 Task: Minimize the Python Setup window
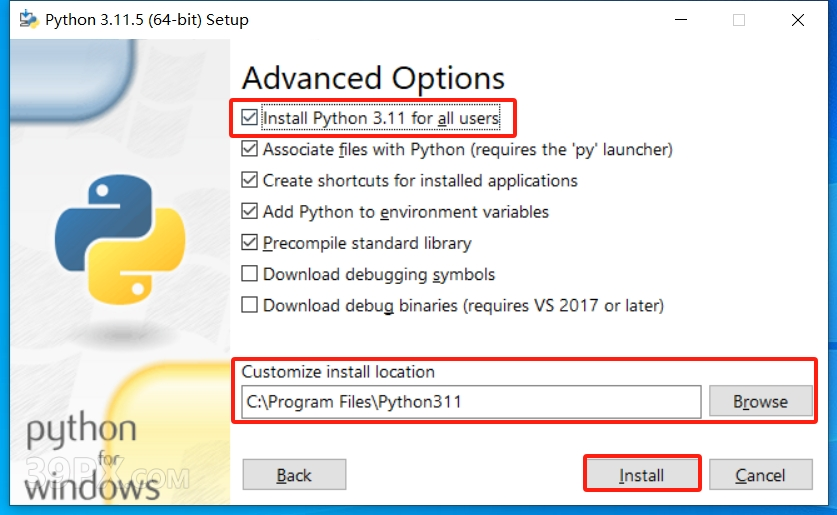(681, 20)
